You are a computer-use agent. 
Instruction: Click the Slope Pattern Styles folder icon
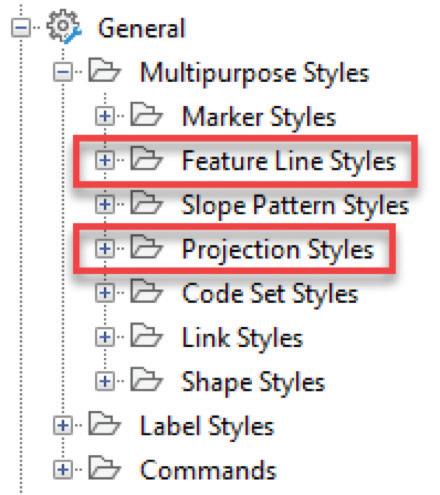146,203
